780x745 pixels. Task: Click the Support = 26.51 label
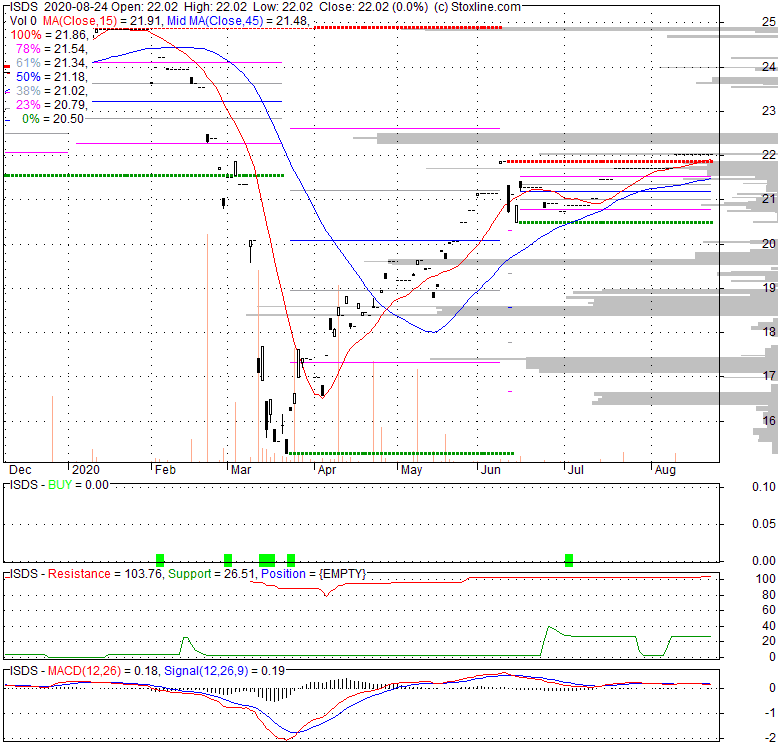coord(211,574)
